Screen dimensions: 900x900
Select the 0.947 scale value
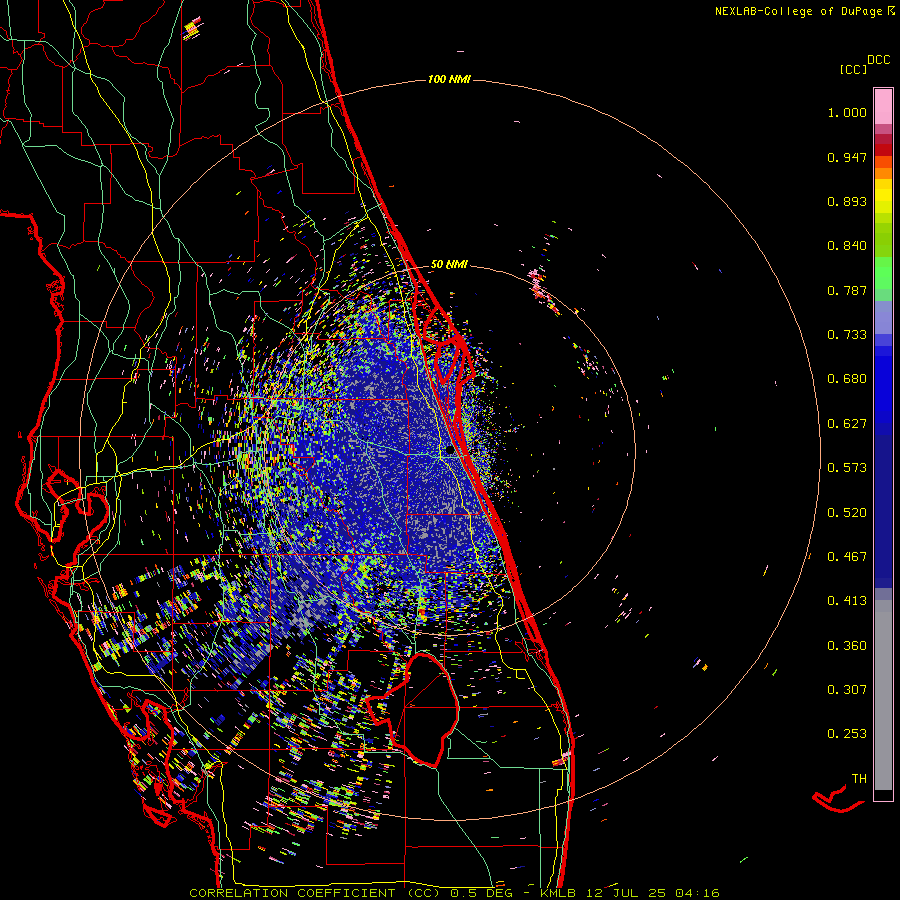pyautogui.click(x=847, y=157)
